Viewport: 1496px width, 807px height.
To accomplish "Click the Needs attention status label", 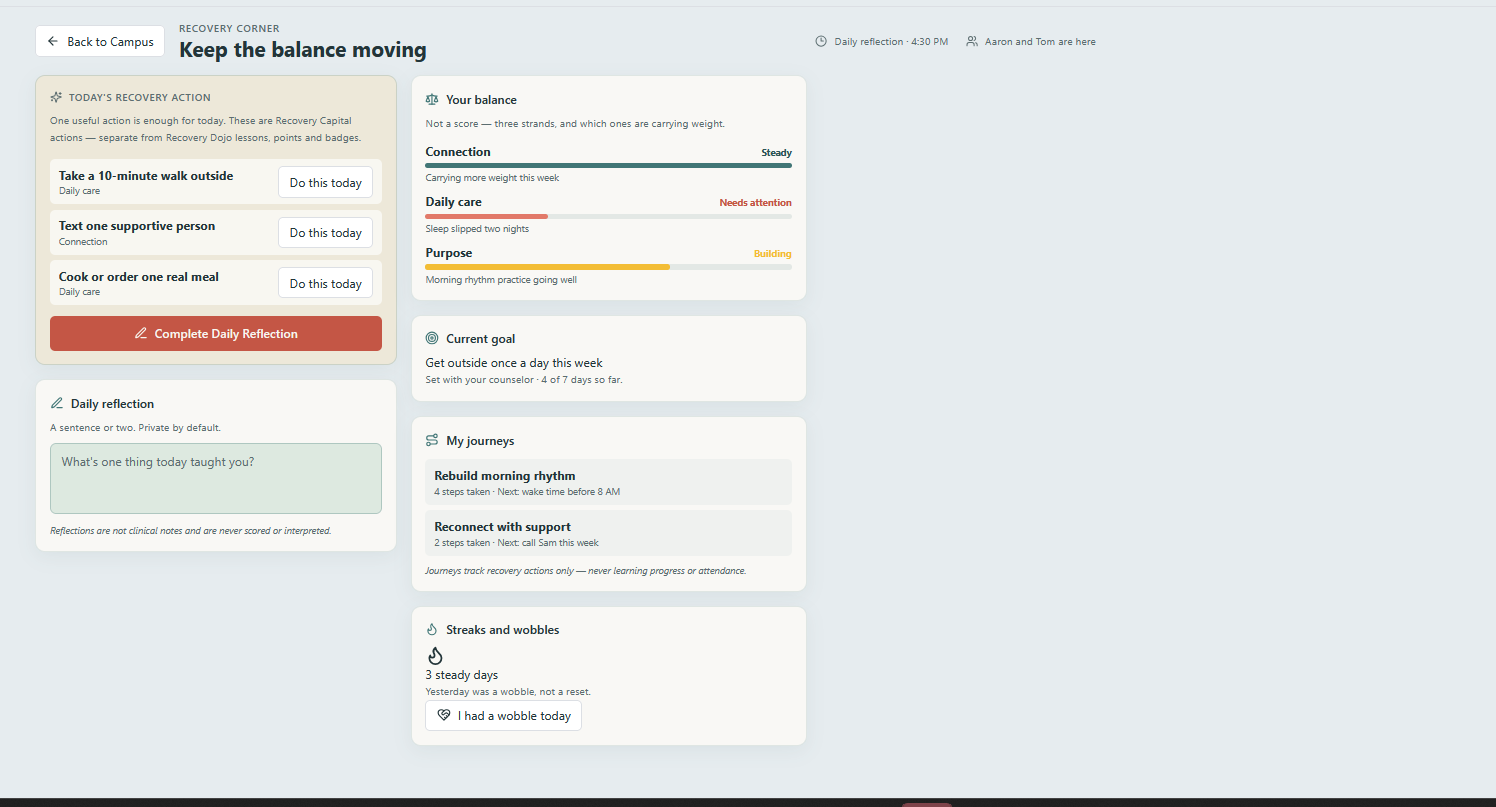I will [755, 203].
